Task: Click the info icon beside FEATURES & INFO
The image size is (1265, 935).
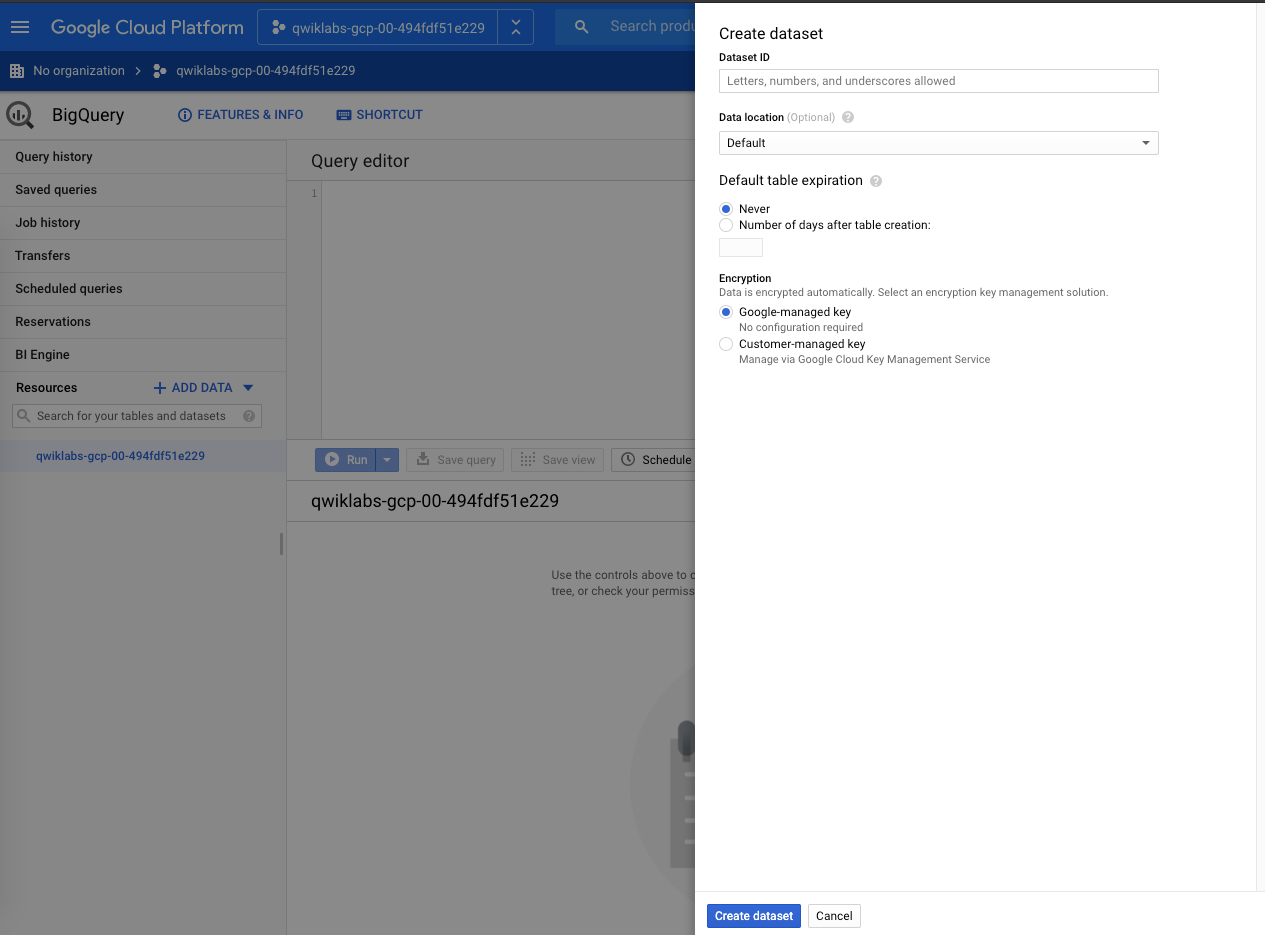Action: click(x=184, y=115)
